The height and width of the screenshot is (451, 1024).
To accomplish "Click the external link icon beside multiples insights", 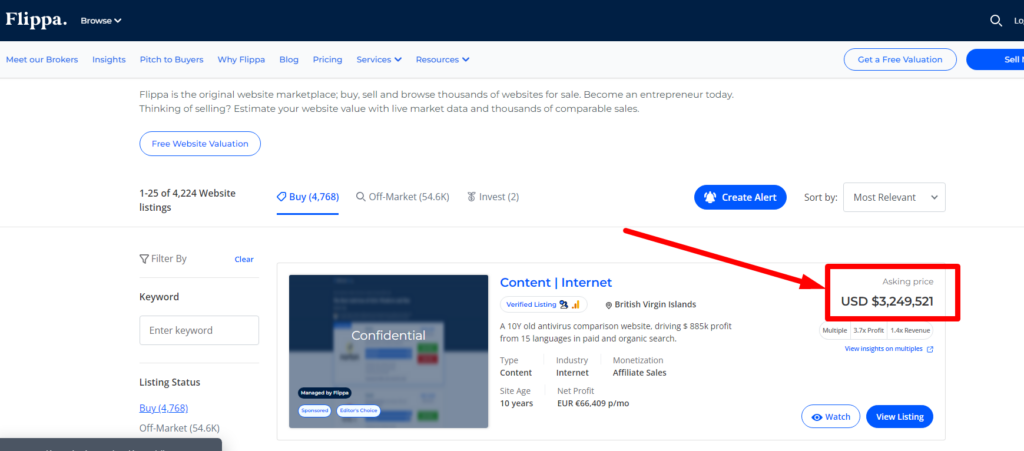I will coord(930,349).
